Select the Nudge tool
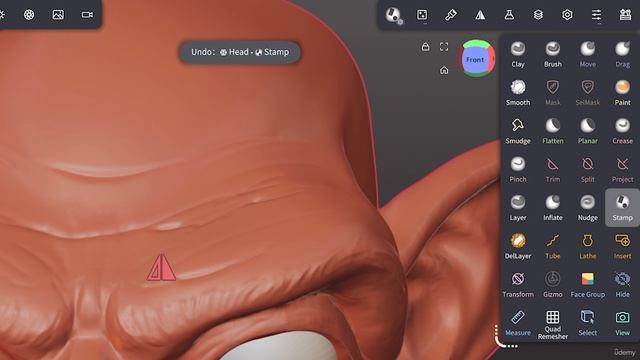 587,208
